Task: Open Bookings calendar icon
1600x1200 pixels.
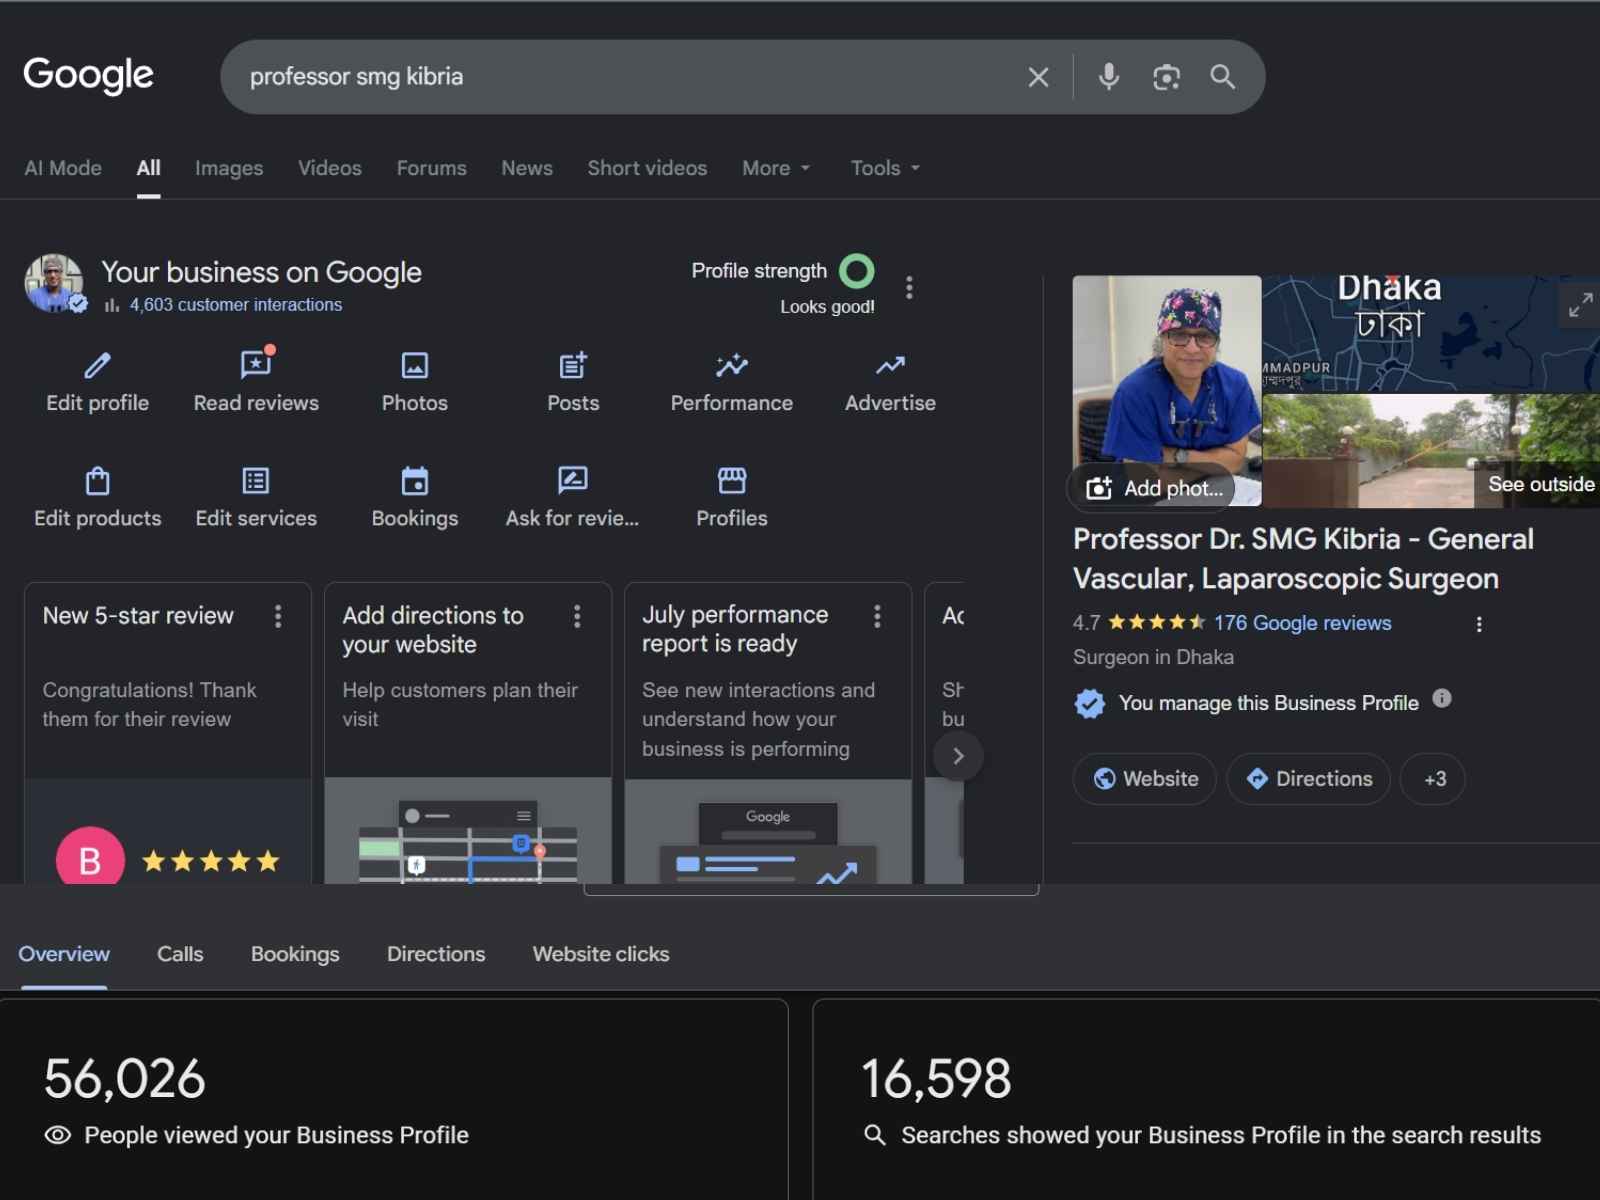Action: tap(414, 481)
